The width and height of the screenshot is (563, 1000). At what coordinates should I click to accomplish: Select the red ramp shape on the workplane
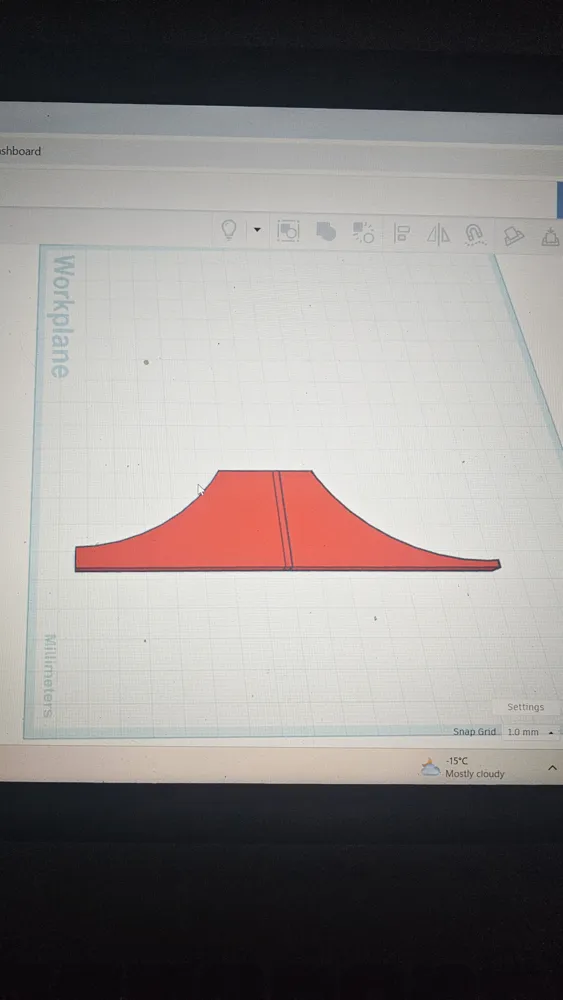point(287,521)
